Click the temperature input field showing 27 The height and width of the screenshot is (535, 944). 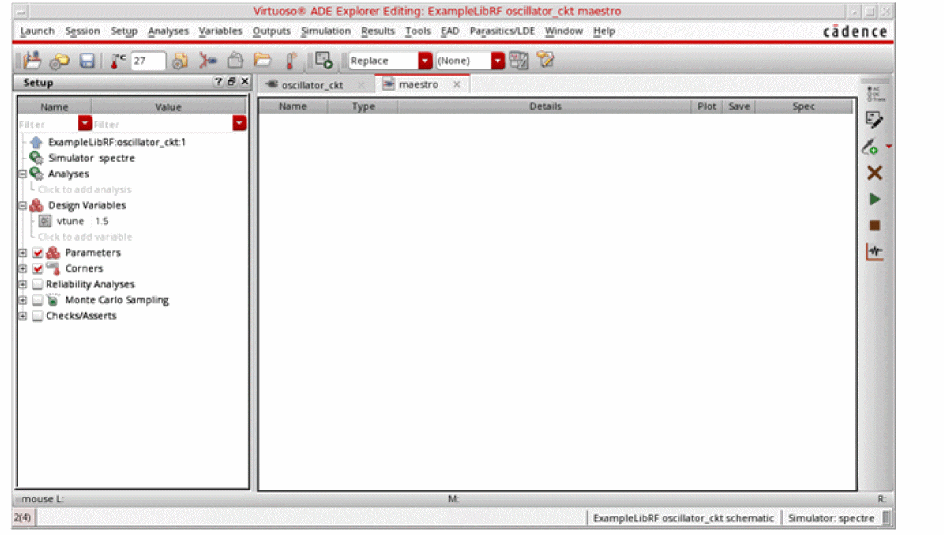click(148, 61)
